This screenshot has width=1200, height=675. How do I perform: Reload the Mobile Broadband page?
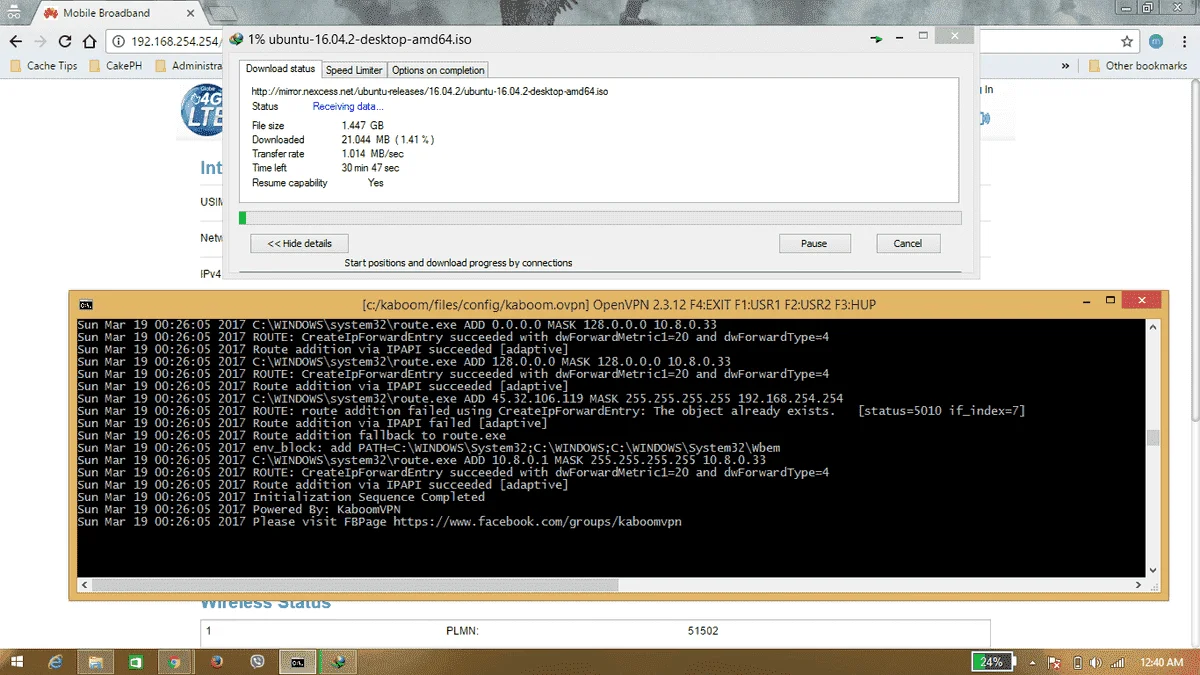pyautogui.click(x=65, y=42)
